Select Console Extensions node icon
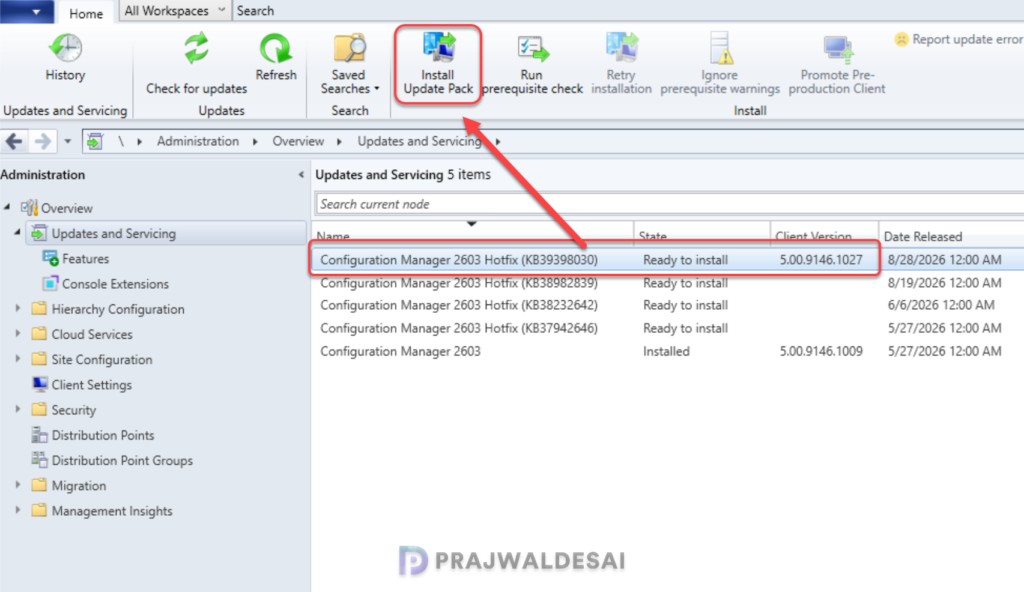Screen dimensions: 1024x592 pyautogui.click(x=50, y=284)
